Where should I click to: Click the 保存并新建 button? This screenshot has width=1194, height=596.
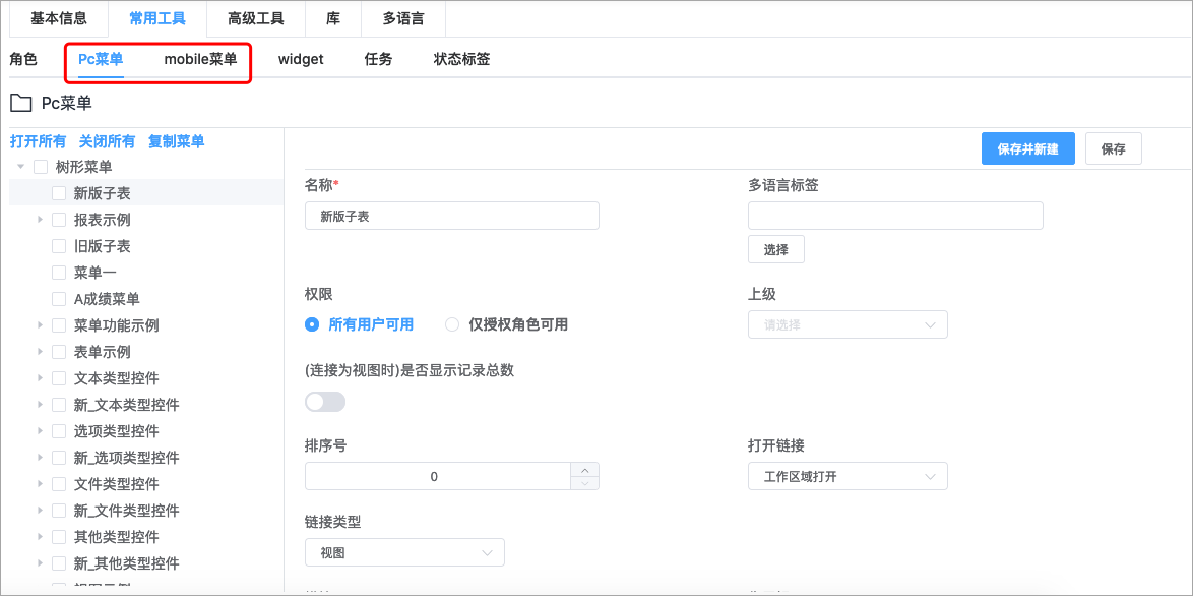[1028, 148]
